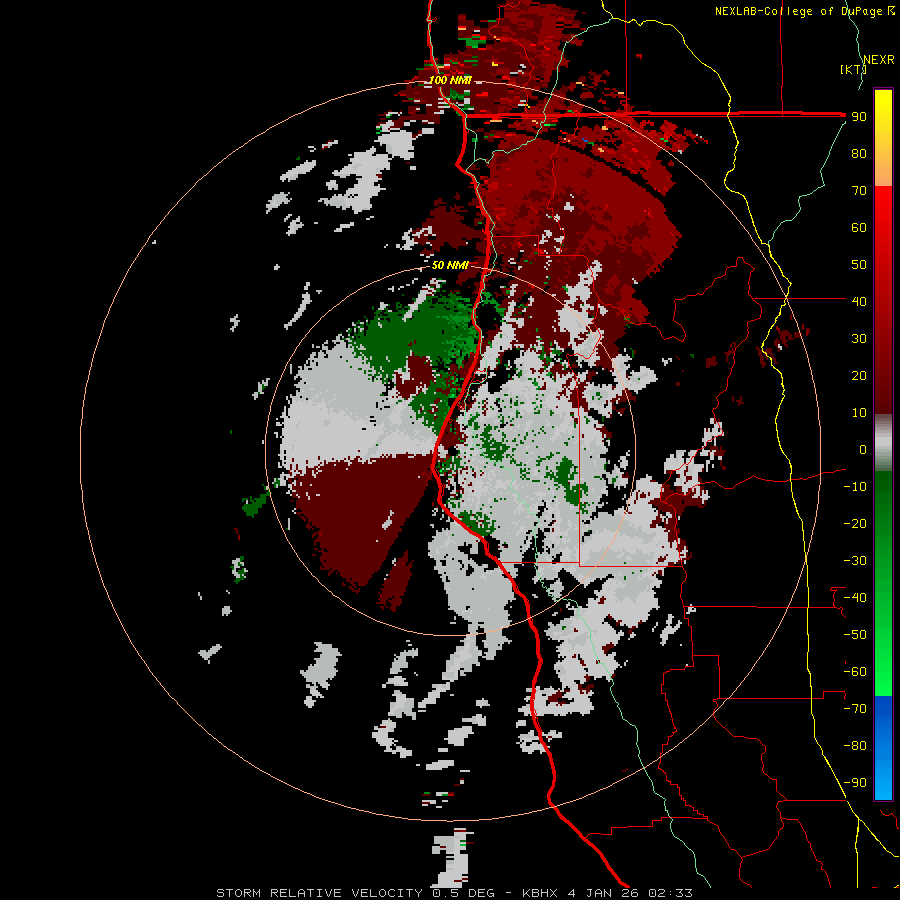
Task: Click the NEXR label above the color scale
Action: coord(878,60)
